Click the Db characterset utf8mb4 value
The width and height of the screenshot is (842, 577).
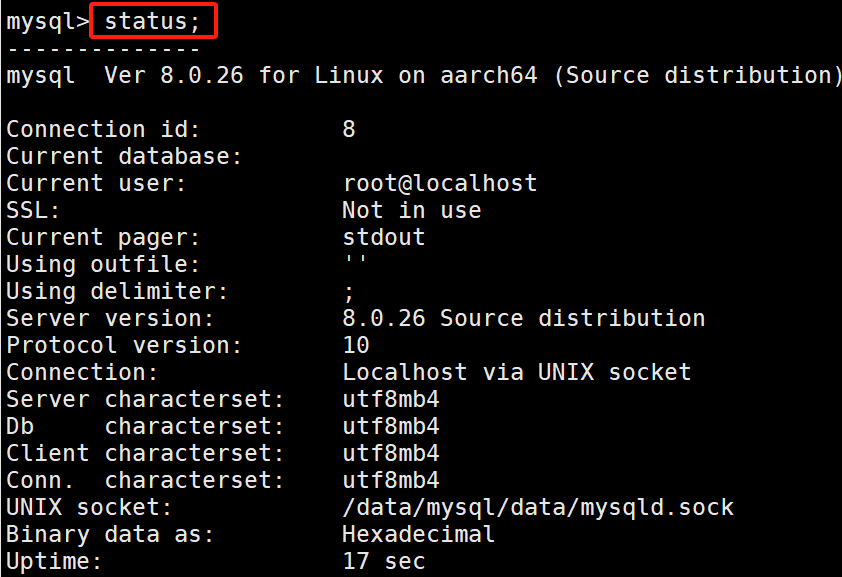tap(391, 426)
